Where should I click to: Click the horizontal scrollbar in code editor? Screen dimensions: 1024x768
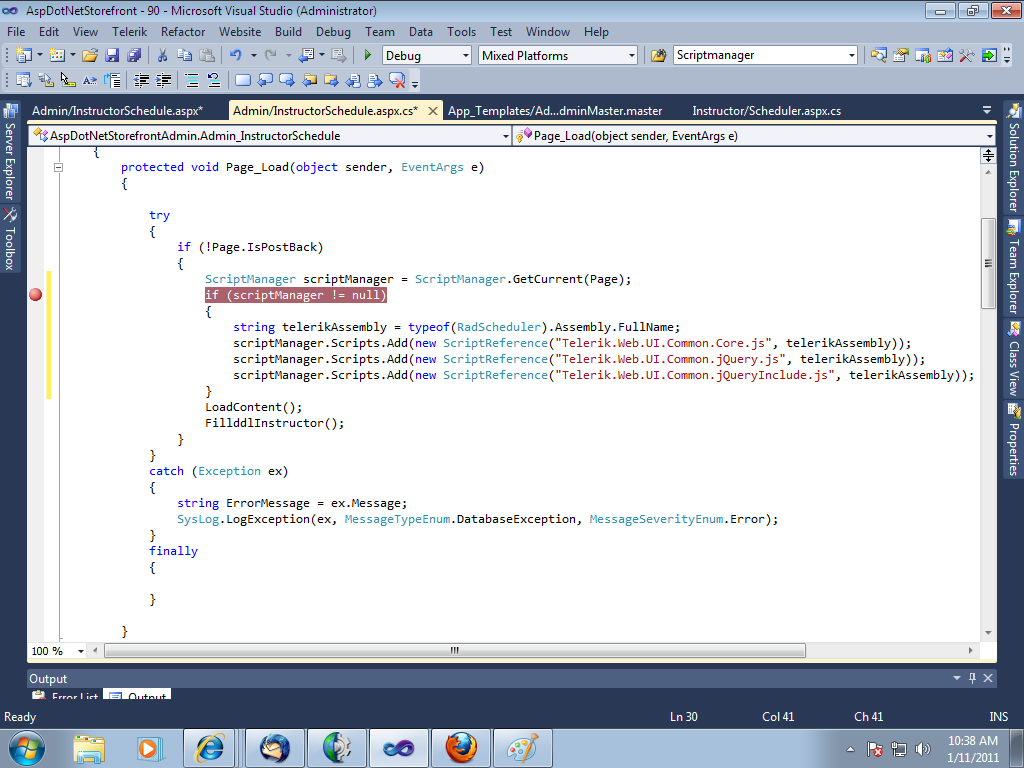click(454, 651)
